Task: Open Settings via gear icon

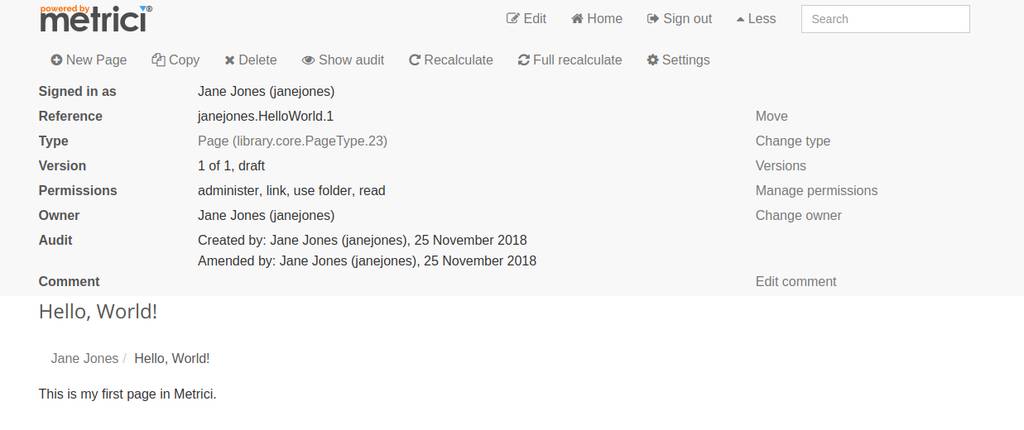Action: [652, 60]
